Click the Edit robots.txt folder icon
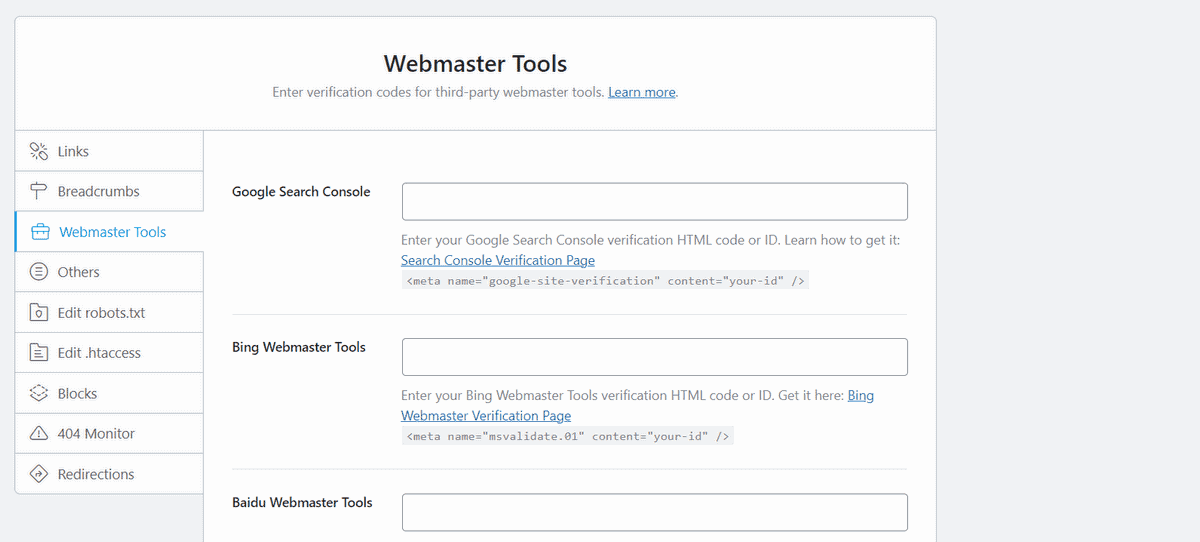Screen dimensions: 1200x542 39,313
